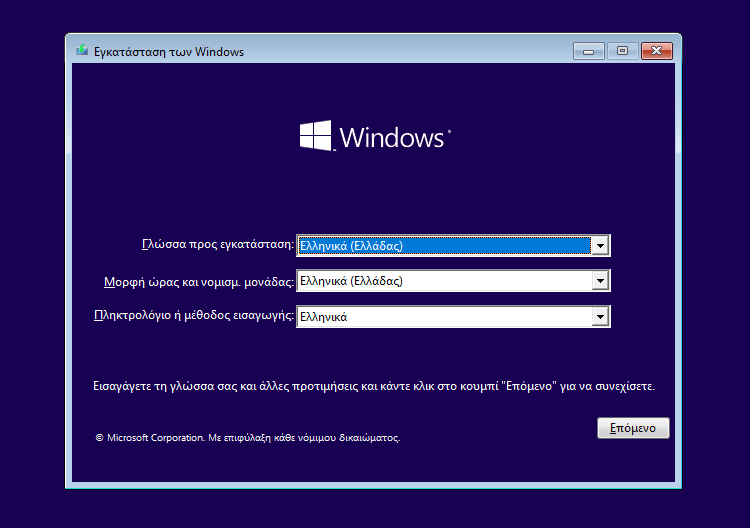Minimize the Εγκατάσταση των Windows window
The width and height of the screenshot is (750, 528).
click(589, 51)
